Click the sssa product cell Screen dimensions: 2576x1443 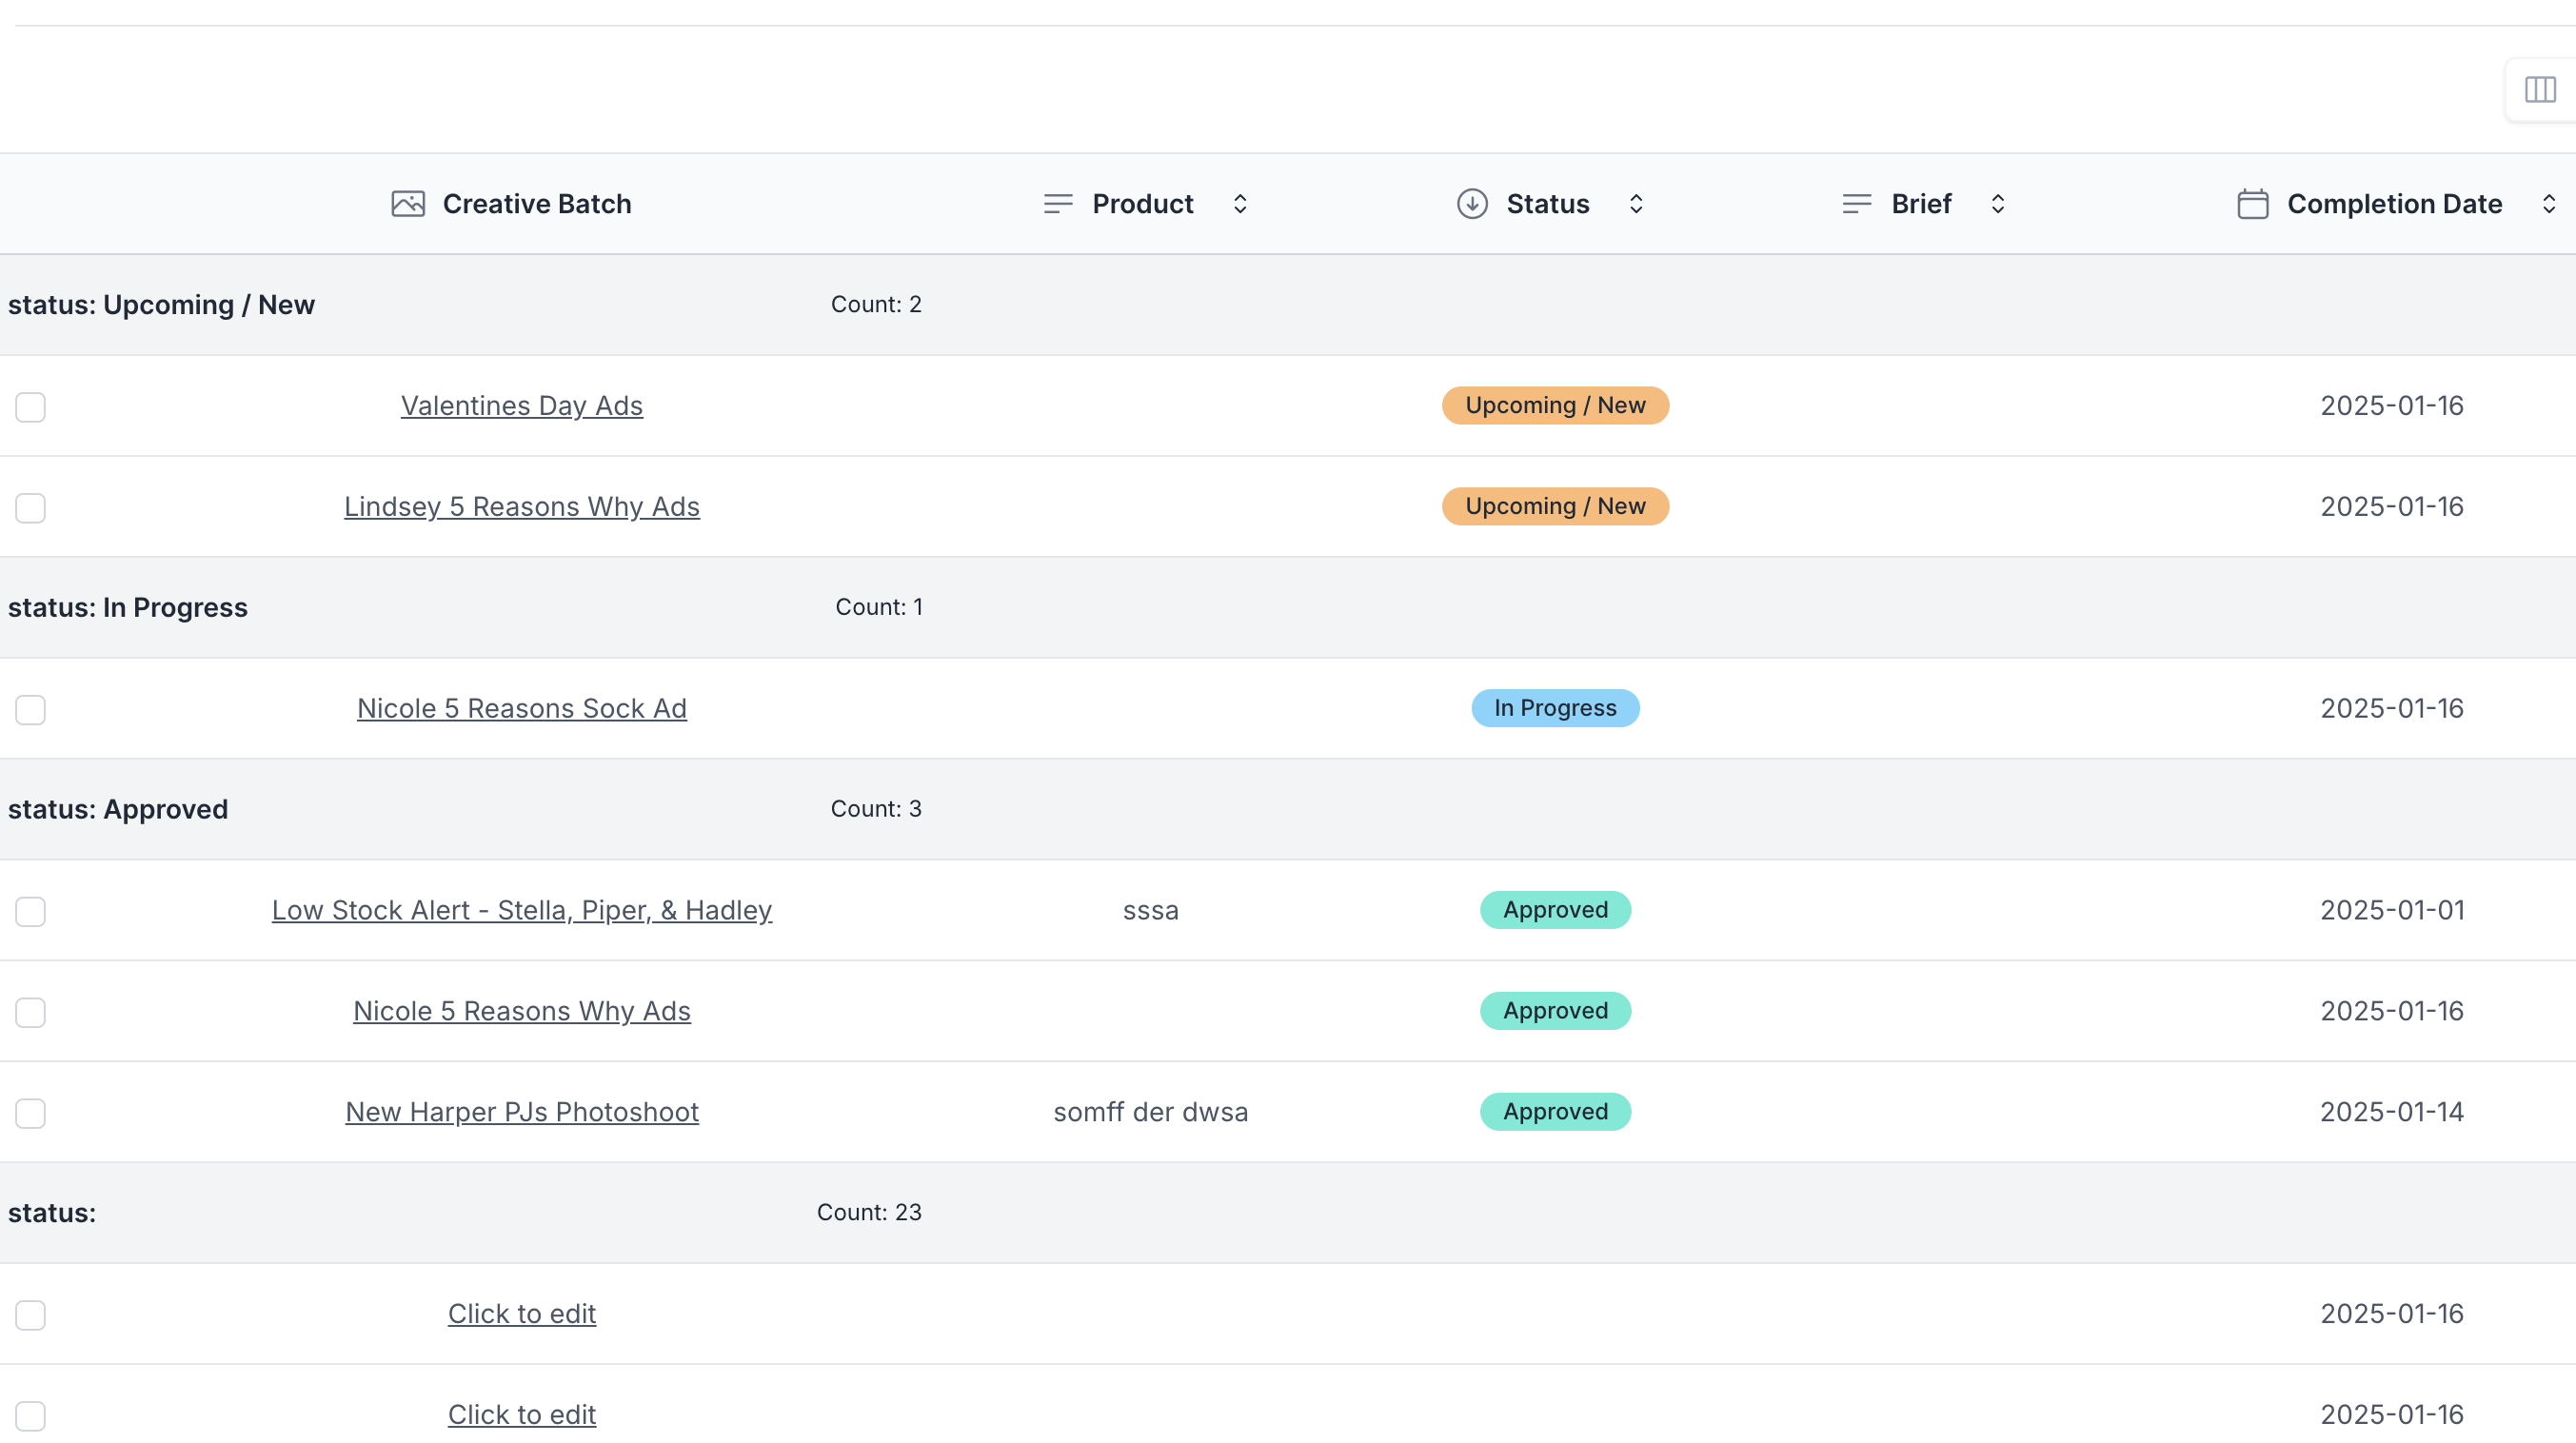pyautogui.click(x=1150, y=910)
